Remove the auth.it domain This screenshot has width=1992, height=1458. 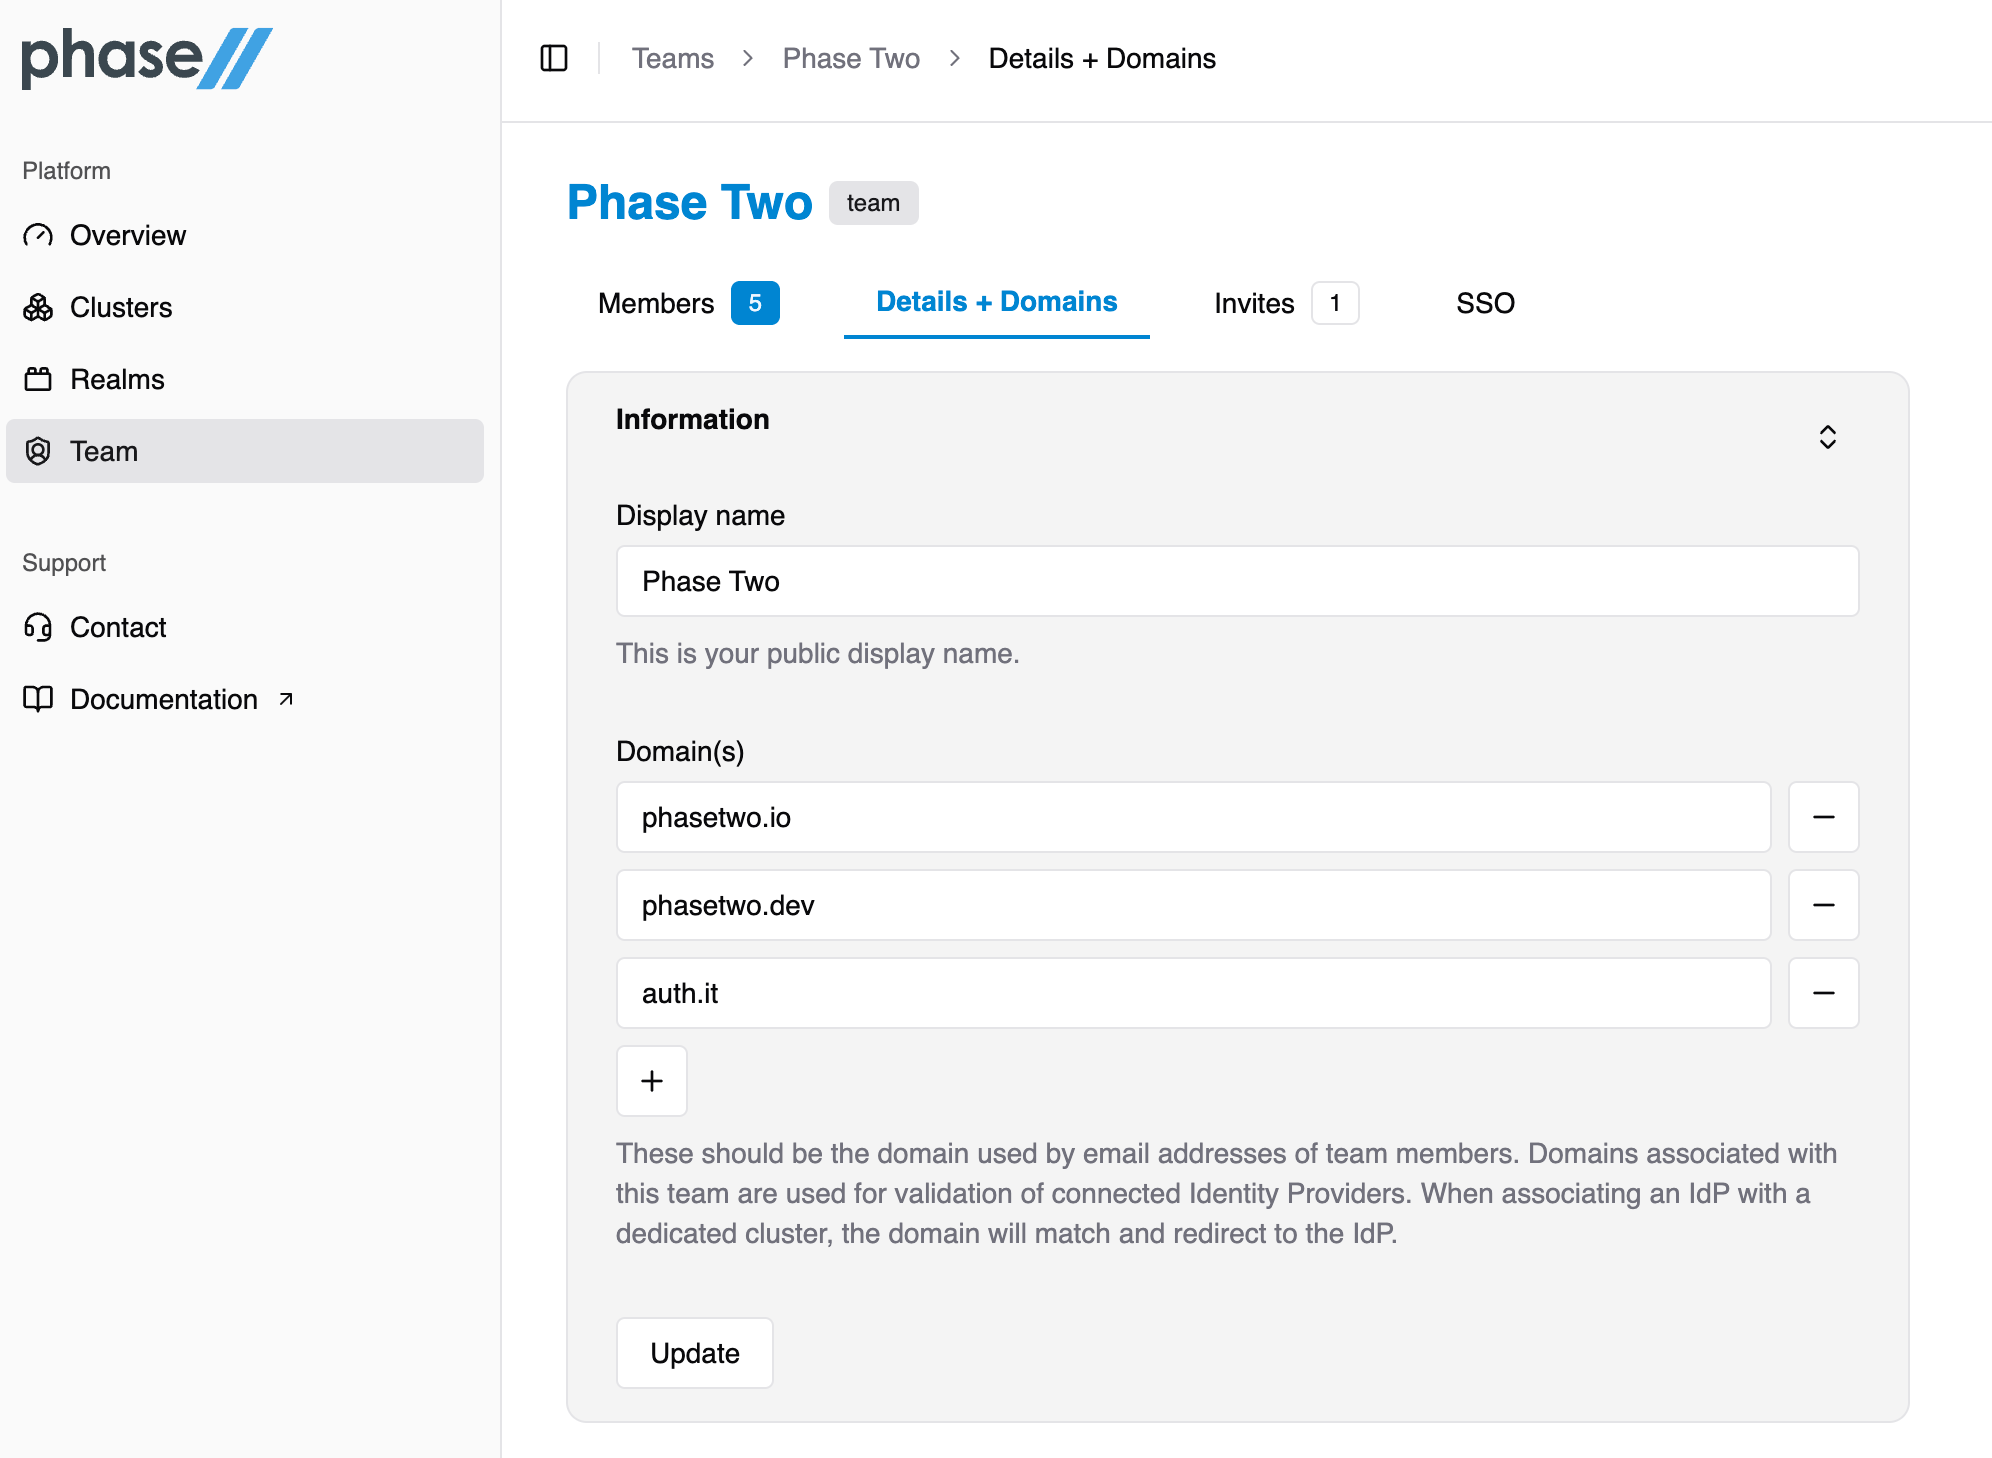[x=1823, y=993]
